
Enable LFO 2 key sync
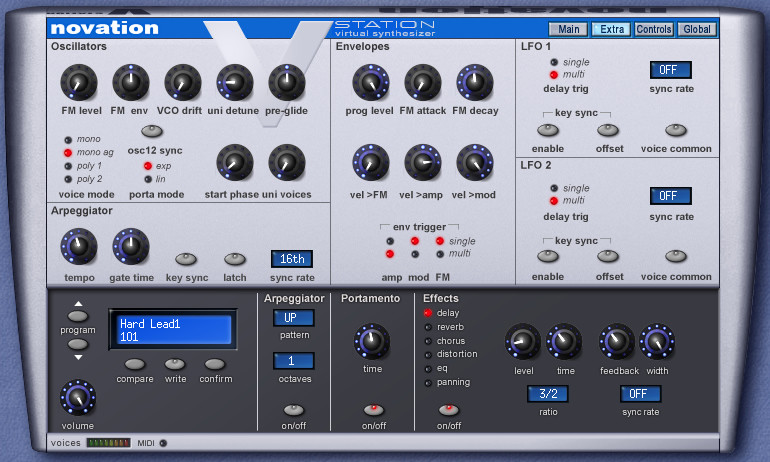[548, 256]
